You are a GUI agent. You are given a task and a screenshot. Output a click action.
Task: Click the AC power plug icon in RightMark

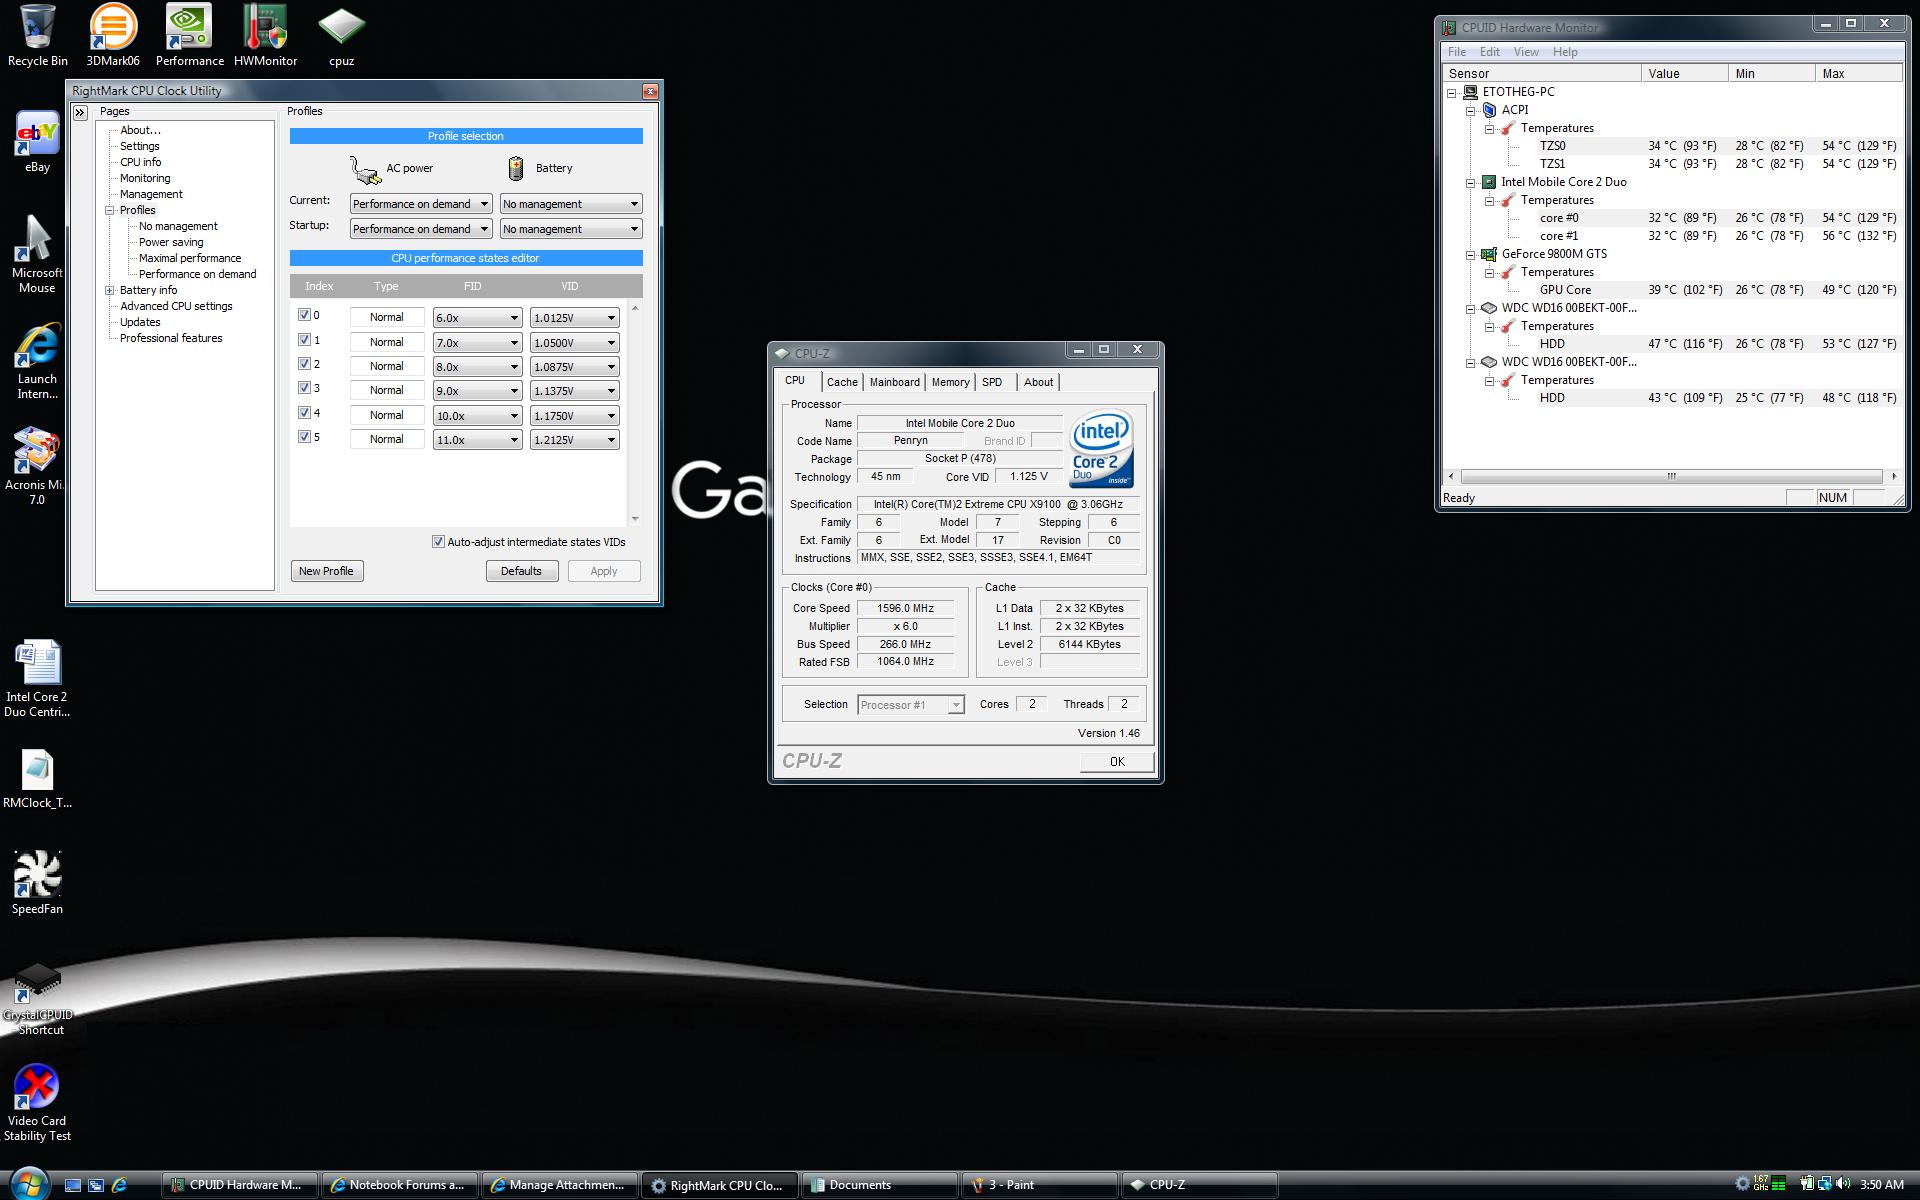365,169
